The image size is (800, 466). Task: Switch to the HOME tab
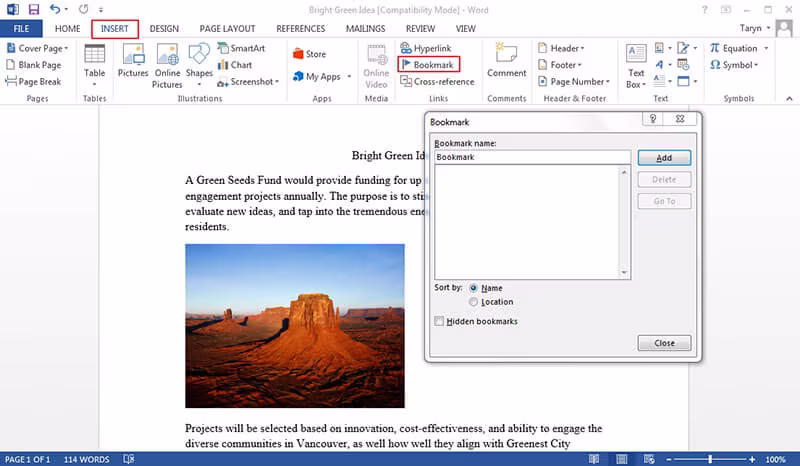pos(67,29)
